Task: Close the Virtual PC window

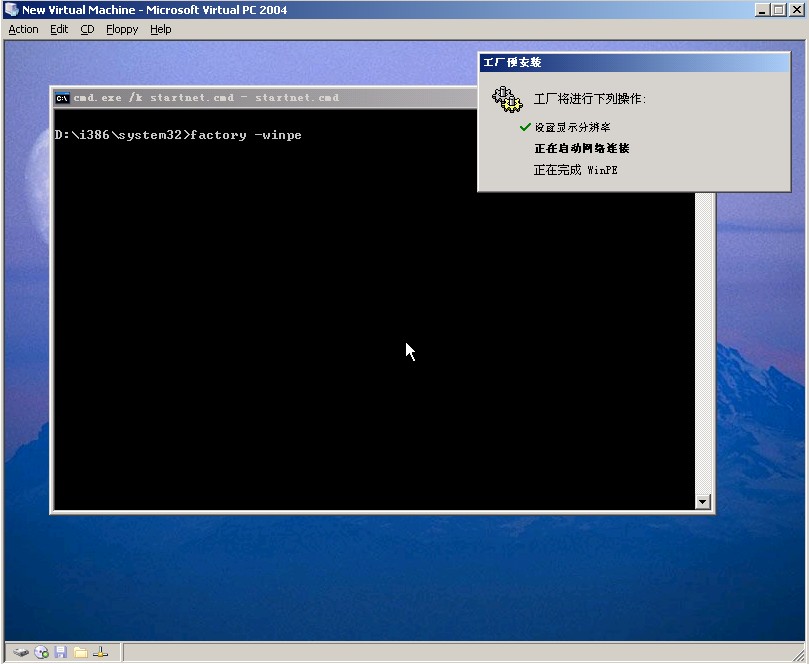Action: (x=796, y=10)
